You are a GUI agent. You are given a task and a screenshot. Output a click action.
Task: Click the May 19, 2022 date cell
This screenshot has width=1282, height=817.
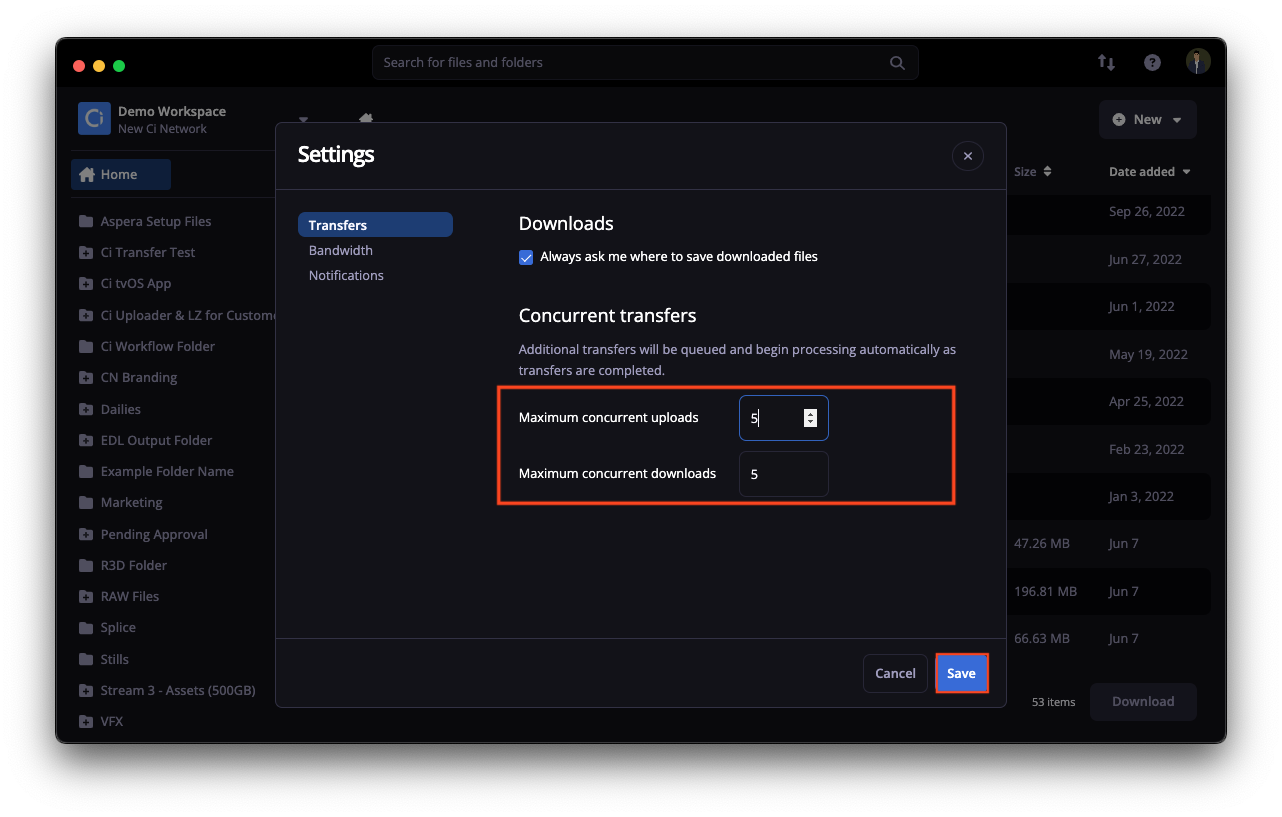[1148, 354]
